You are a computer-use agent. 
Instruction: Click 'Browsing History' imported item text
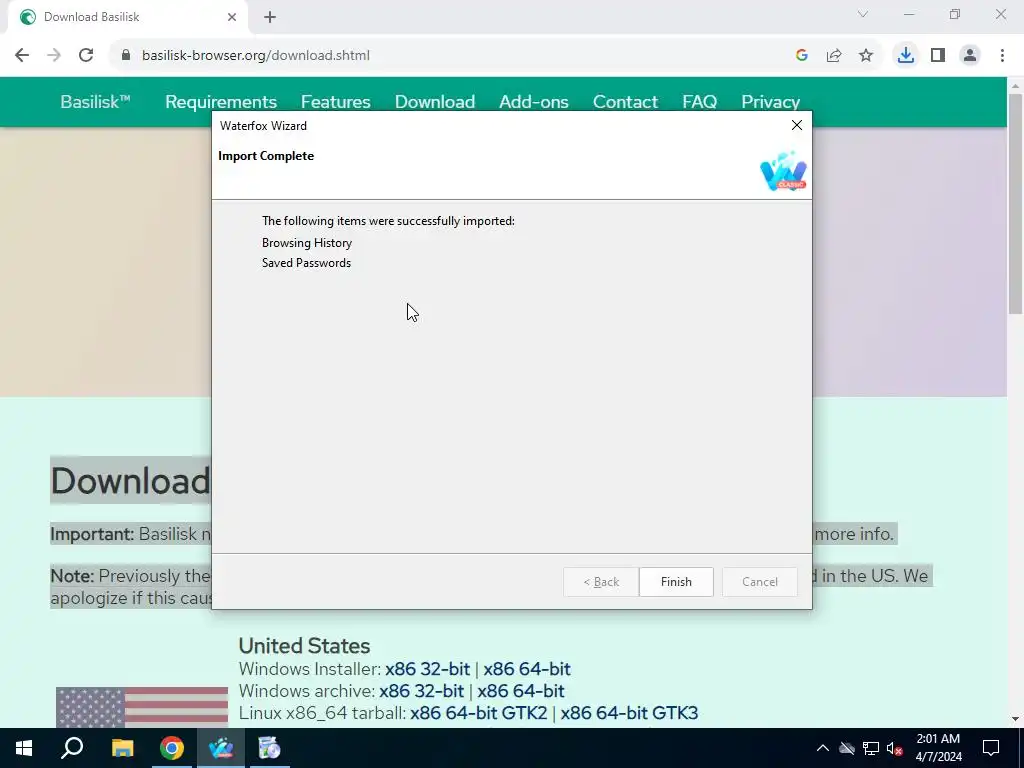click(x=307, y=242)
